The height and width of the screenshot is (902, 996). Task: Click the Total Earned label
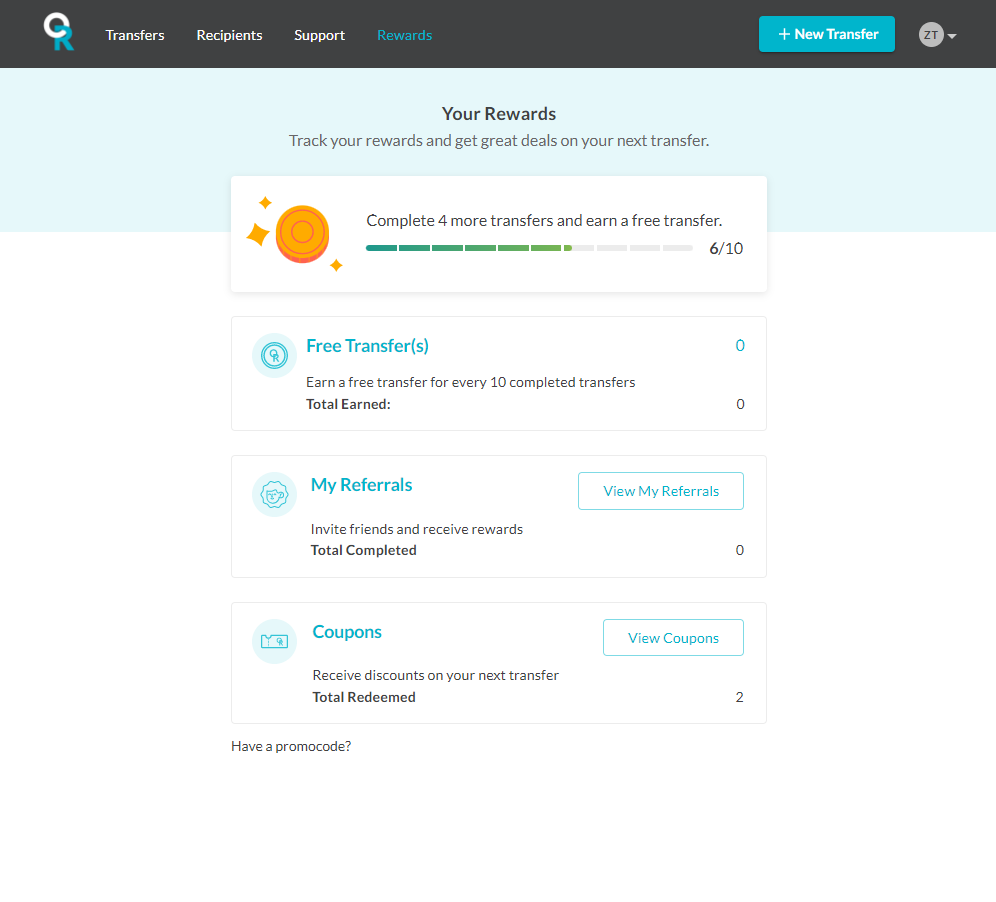(x=348, y=404)
